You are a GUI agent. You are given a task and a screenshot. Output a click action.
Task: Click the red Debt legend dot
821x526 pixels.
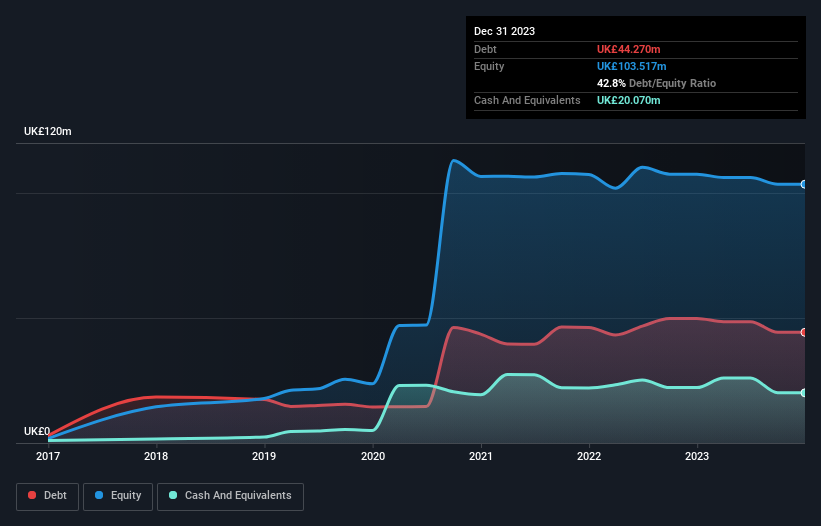(32, 495)
